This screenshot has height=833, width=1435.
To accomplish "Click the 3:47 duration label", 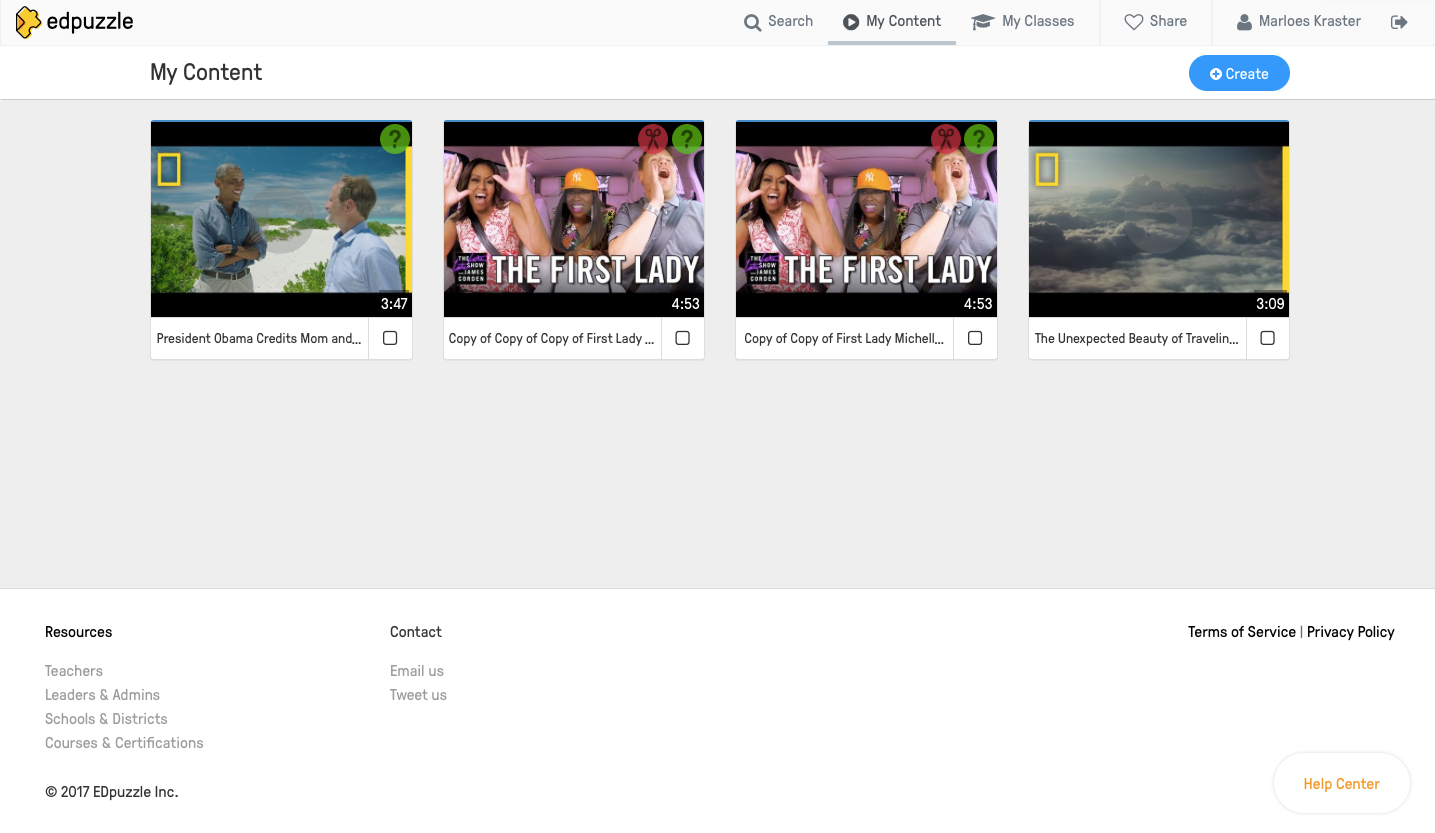I will tap(394, 304).
